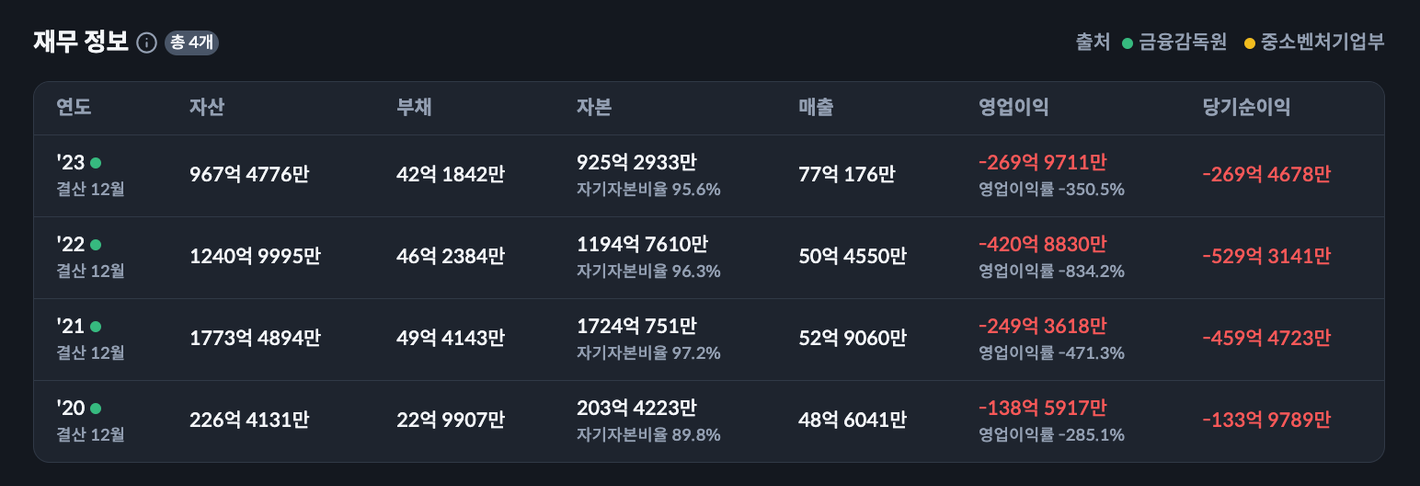Image resolution: width=1420 pixels, height=486 pixels.
Task: Select the 매출 column header
Action: [x=816, y=108]
